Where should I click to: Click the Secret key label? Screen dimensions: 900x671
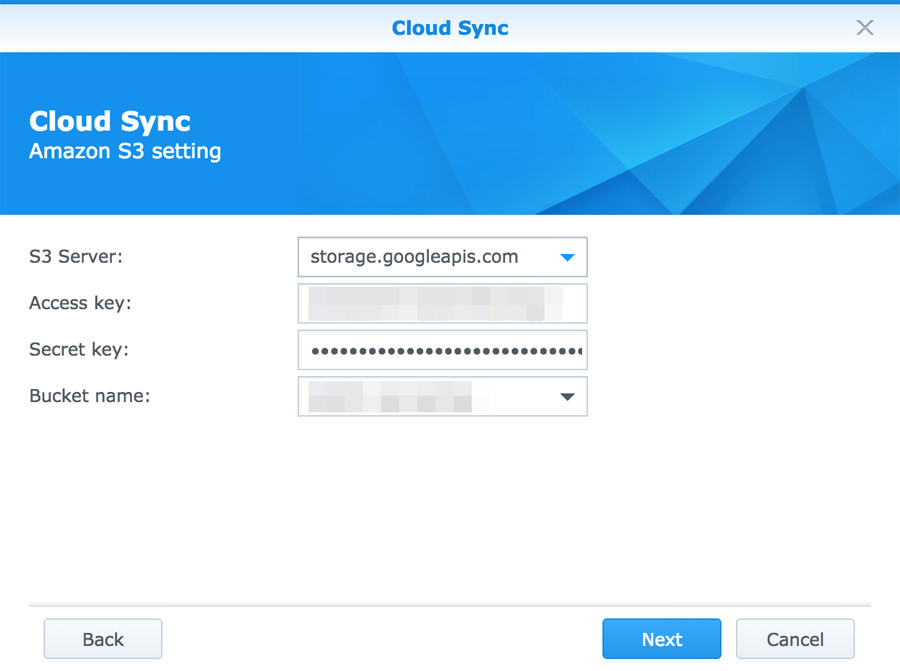[79, 350]
